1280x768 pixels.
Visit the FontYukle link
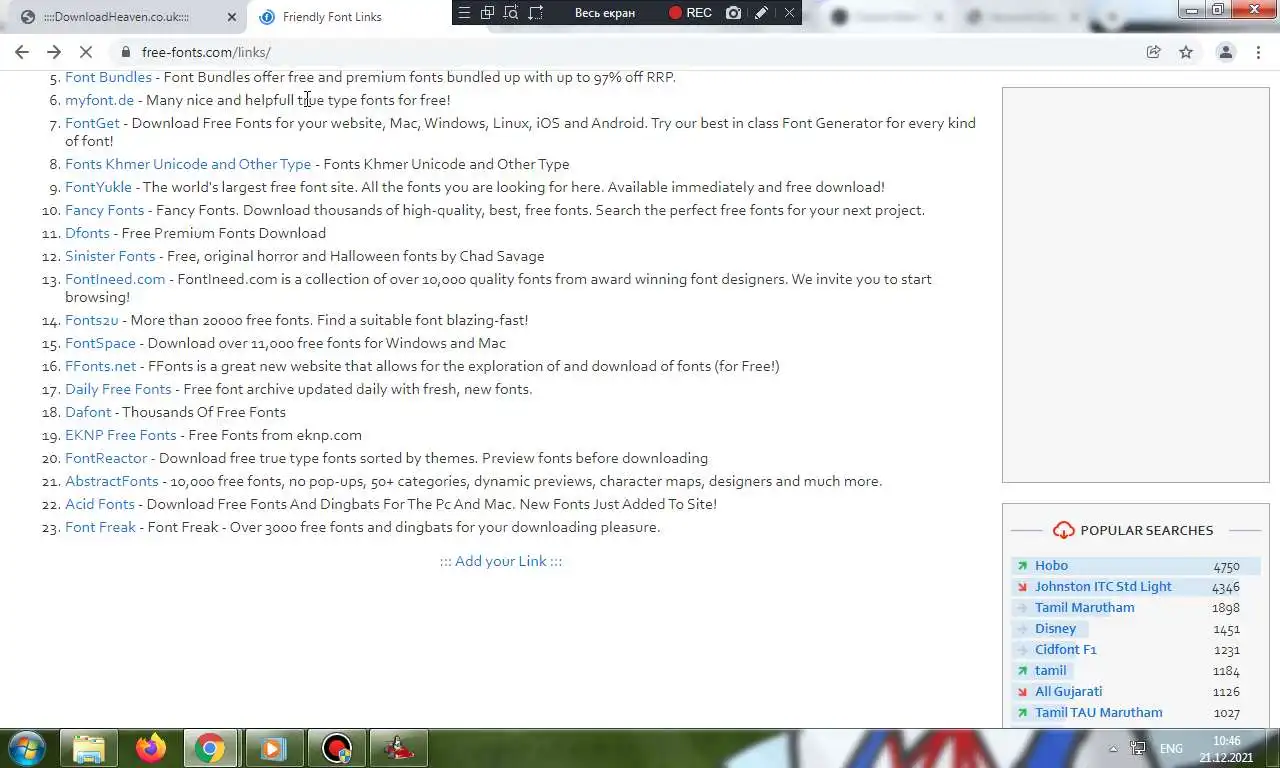click(98, 187)
